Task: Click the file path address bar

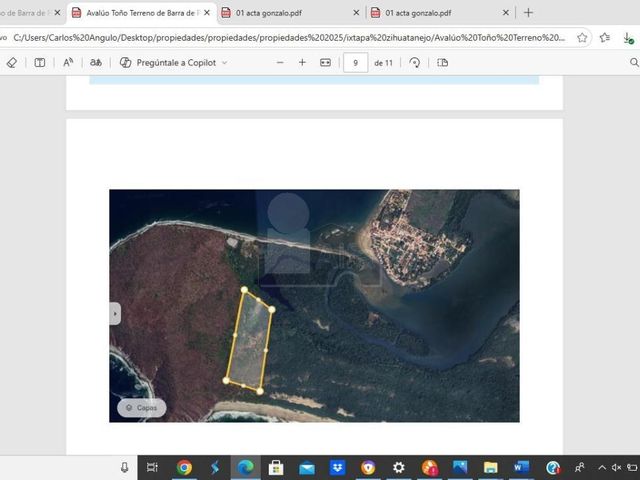Action: click(289, 38)
